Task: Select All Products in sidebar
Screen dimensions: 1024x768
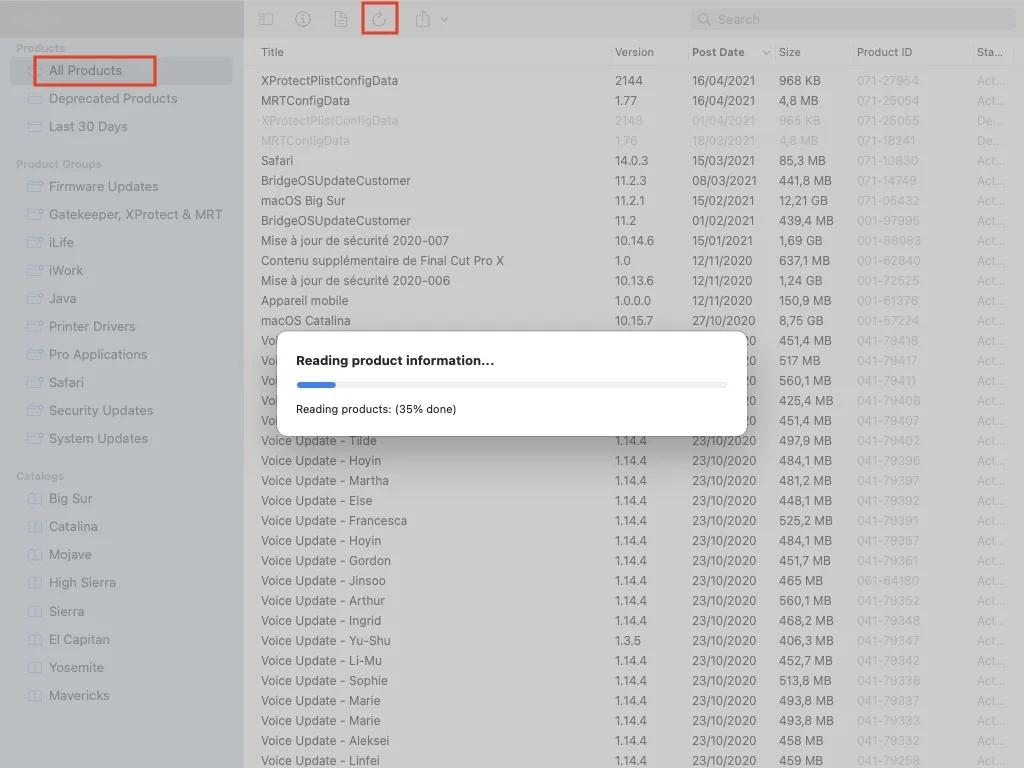Action: 121,71
